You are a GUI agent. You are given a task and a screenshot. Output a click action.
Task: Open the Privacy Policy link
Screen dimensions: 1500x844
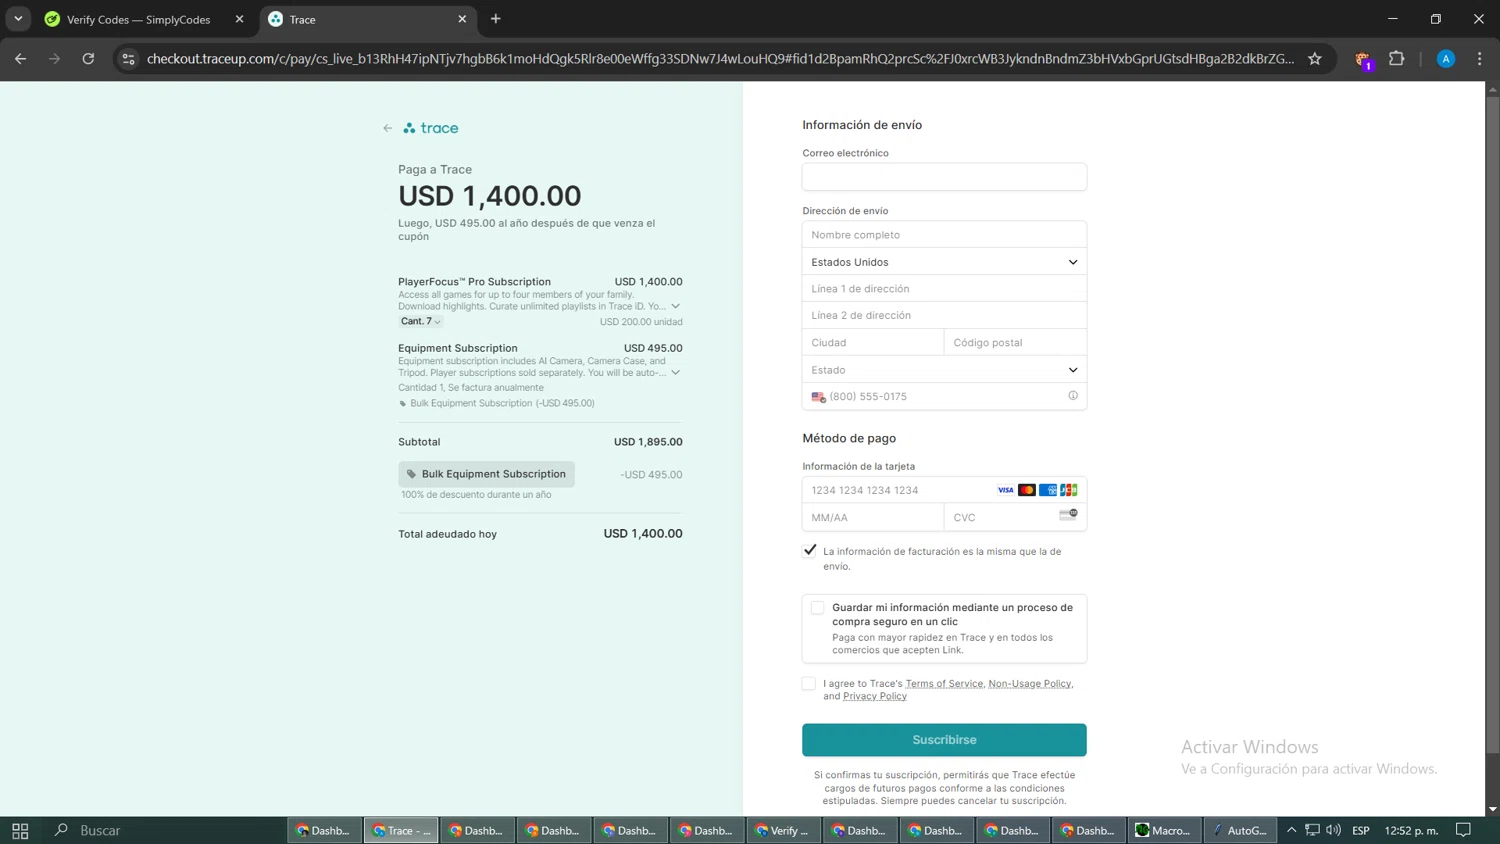[875, 696]
